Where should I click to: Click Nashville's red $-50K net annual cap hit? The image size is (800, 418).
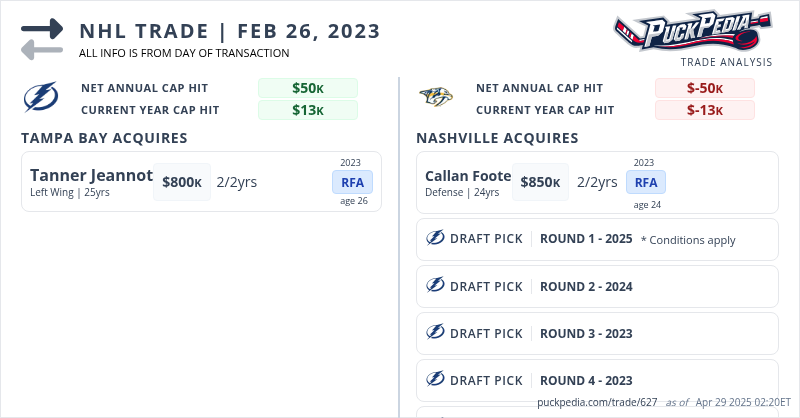[x=704, y=88]
